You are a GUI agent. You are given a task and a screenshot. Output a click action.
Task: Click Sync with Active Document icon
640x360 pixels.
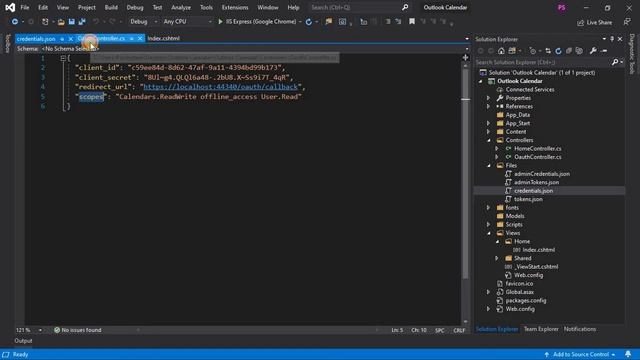click(548, 51)
